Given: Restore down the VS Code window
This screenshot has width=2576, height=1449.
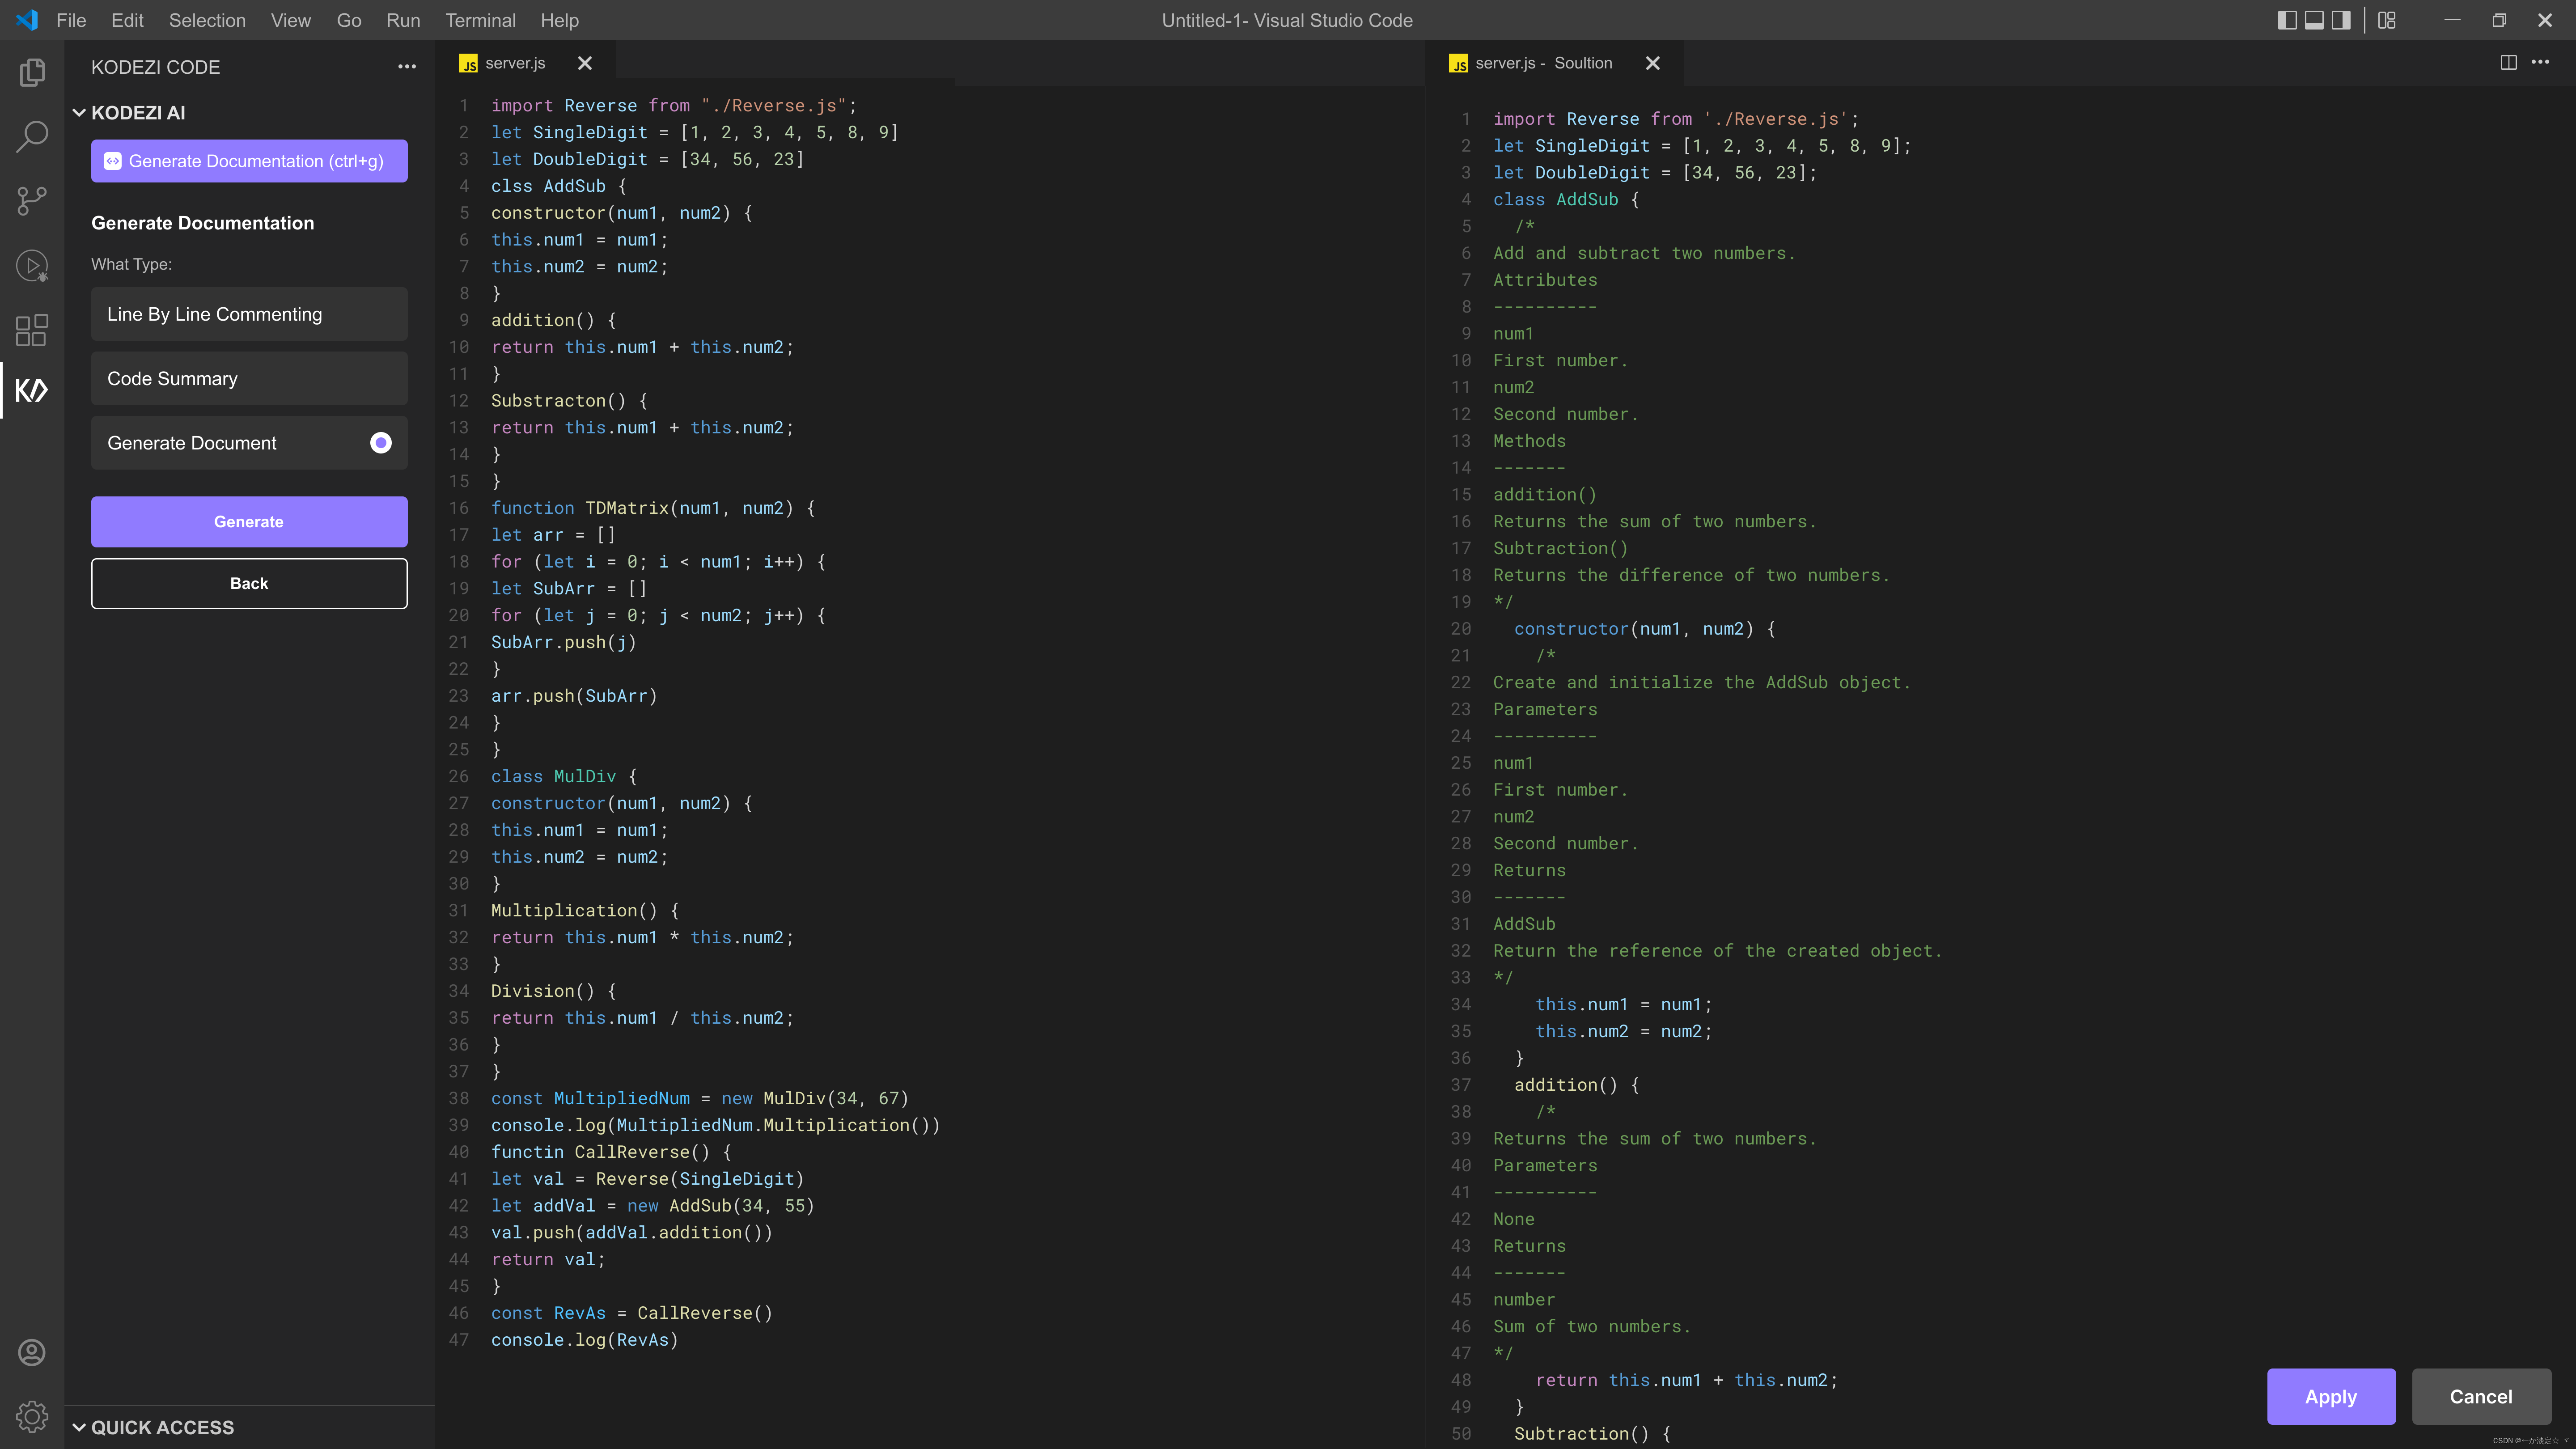Looking at the screenshot, I should [x=2499, y=20].
